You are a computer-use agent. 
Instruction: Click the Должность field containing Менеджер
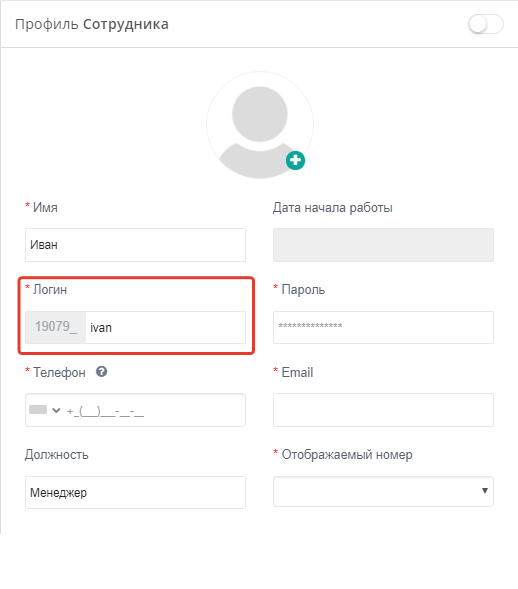coord(135,492)
